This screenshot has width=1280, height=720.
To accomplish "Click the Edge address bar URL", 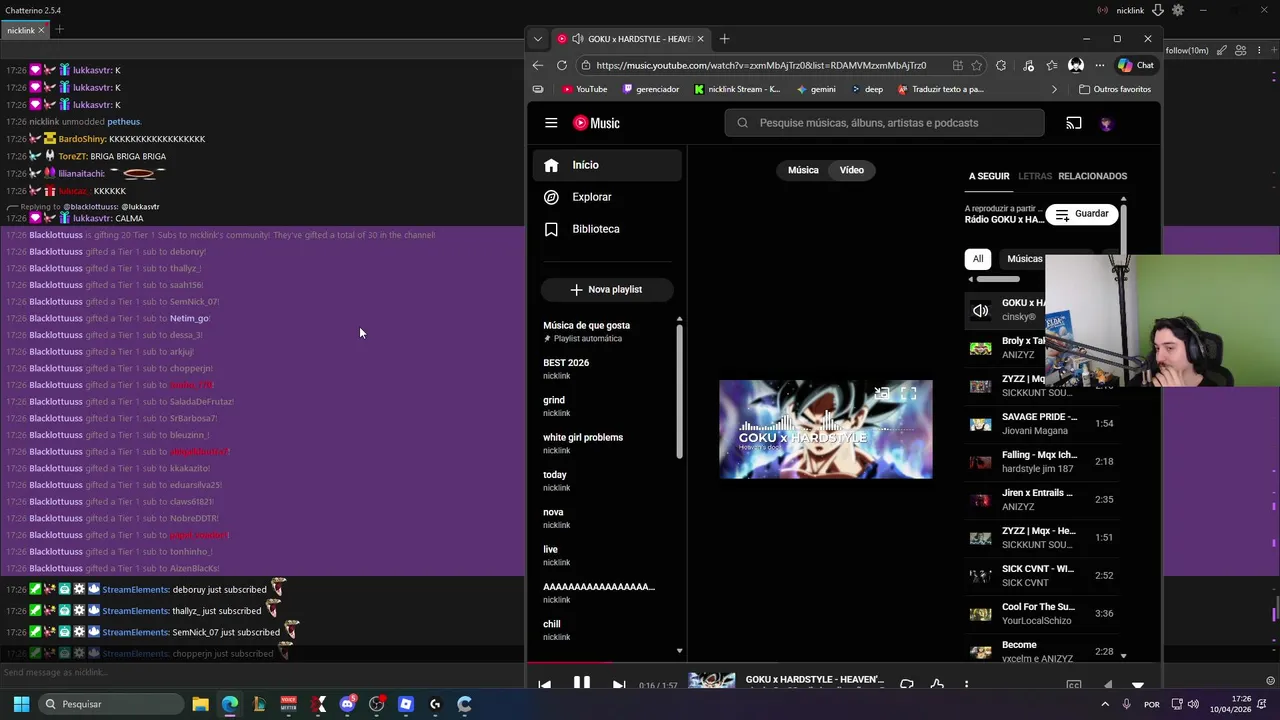I will 761,65.
